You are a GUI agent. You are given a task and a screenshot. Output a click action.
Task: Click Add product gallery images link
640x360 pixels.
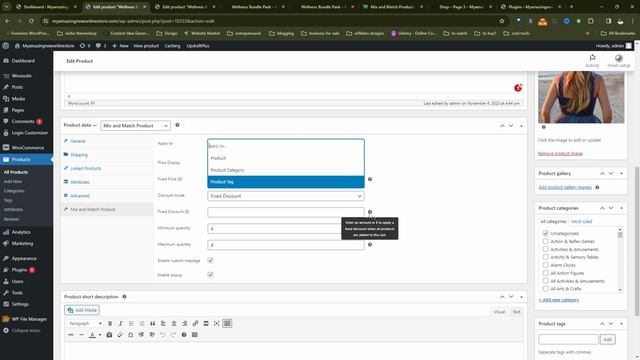point(565,187)
